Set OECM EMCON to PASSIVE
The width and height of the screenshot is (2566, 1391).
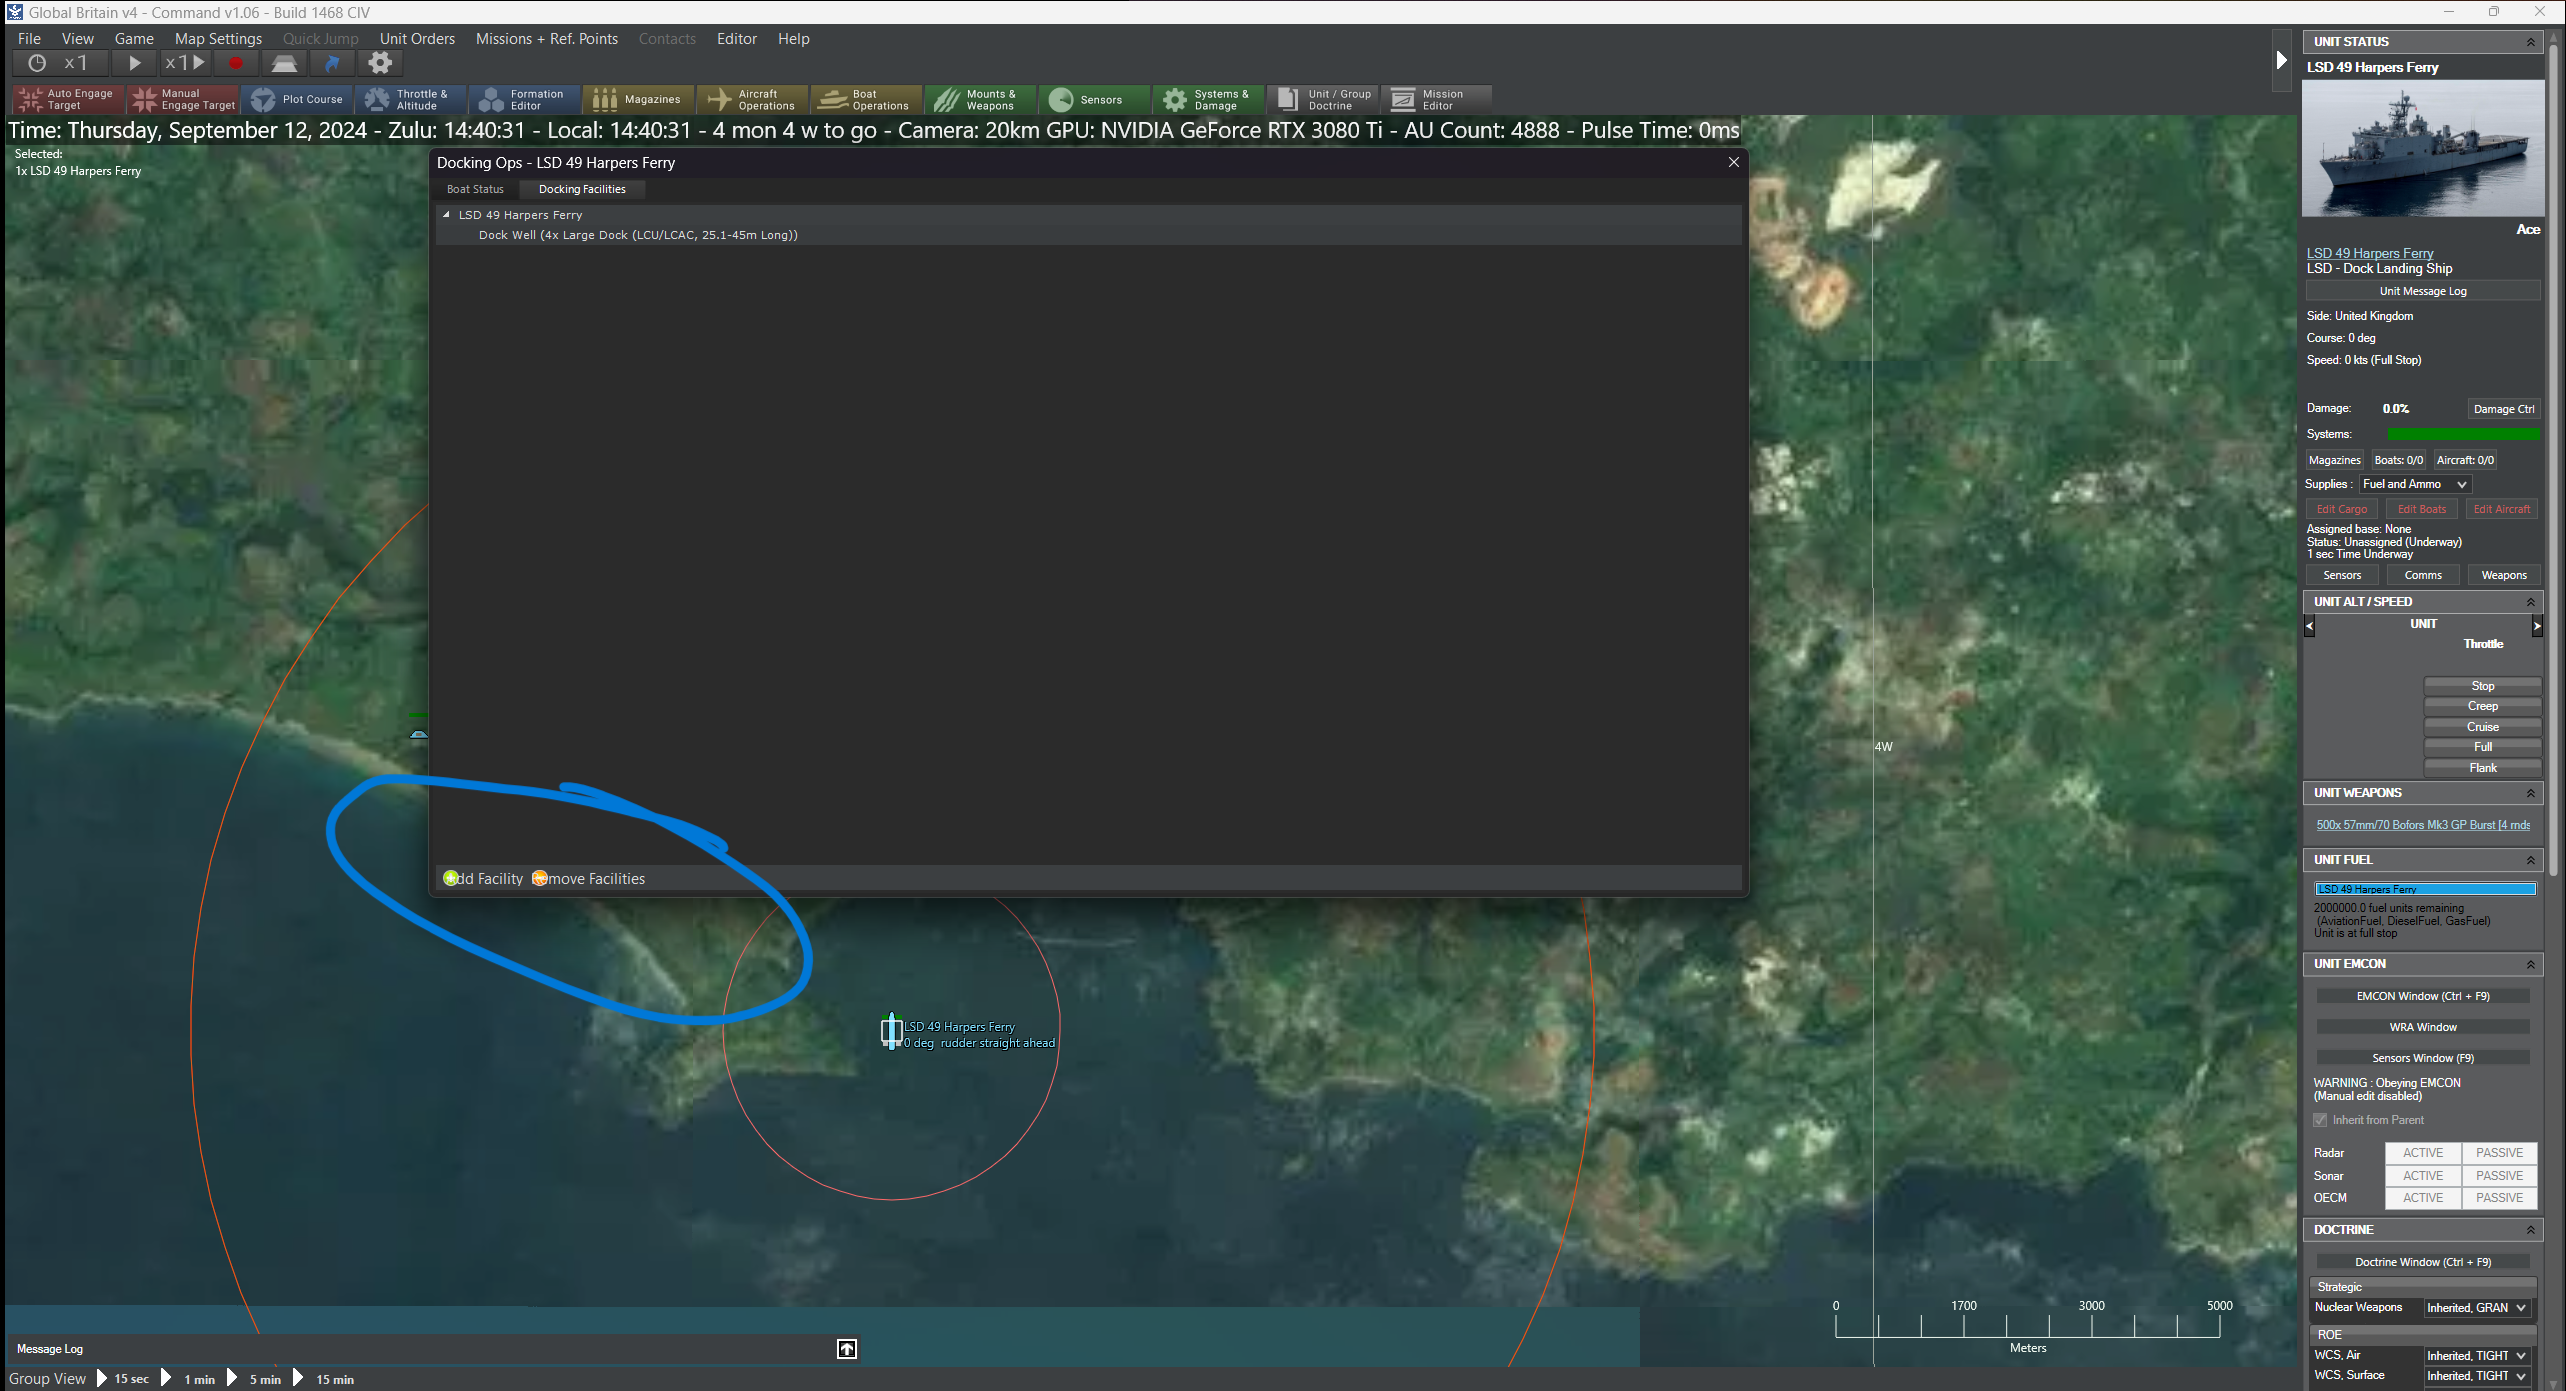click(2500, 1198)
